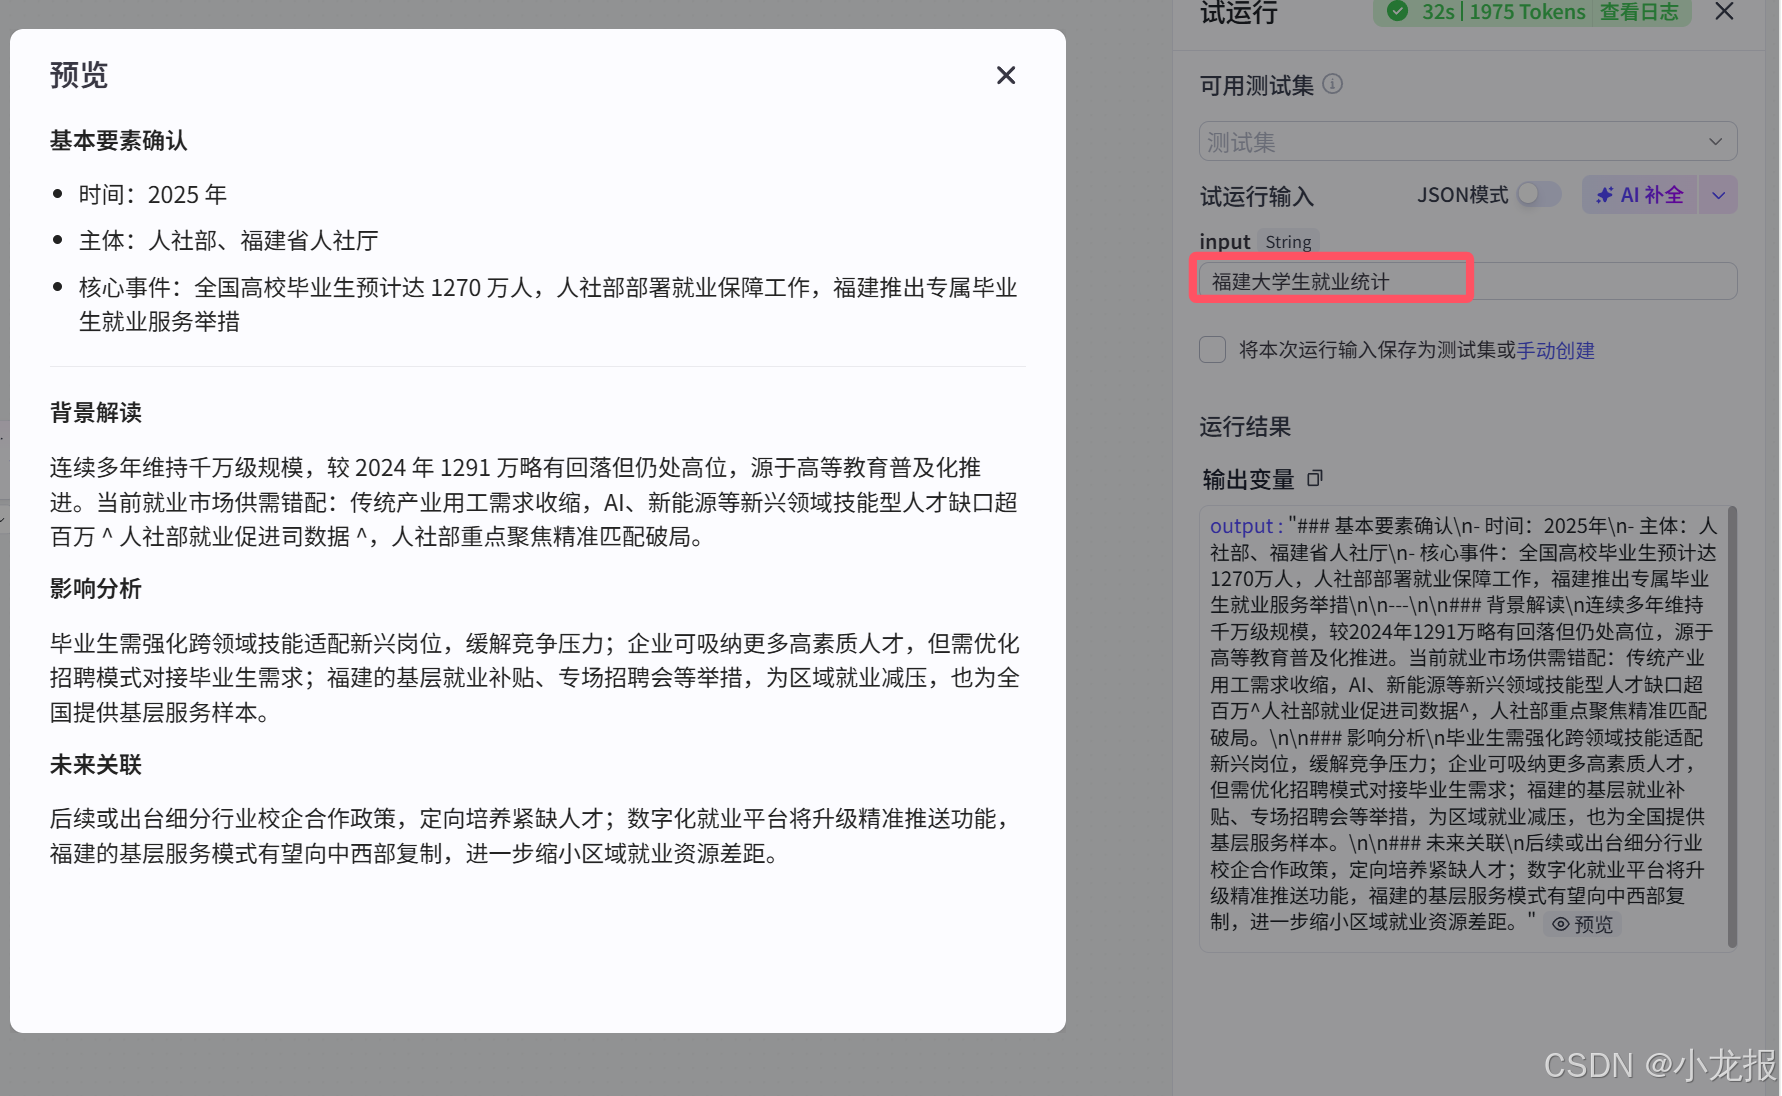Click the input field containing 福建大学生就业统计
1782x1096 pixels.
(1330, 281)
